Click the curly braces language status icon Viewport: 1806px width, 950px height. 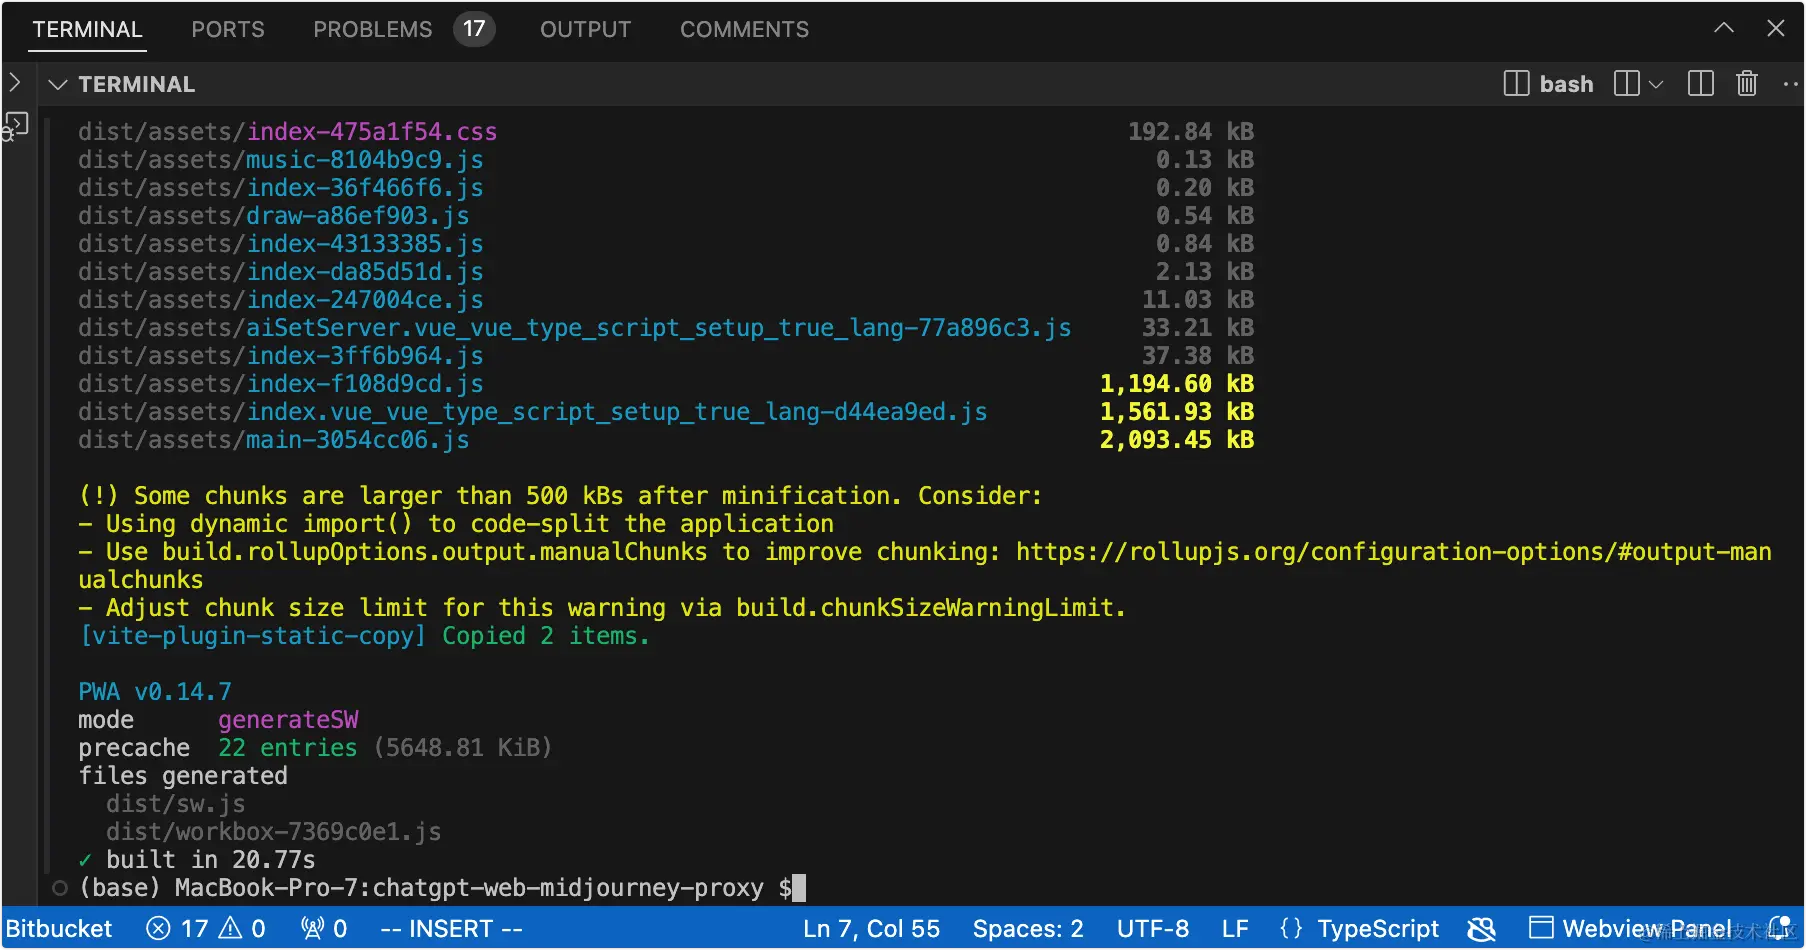pyautogui.click(x=1291, y=929)
